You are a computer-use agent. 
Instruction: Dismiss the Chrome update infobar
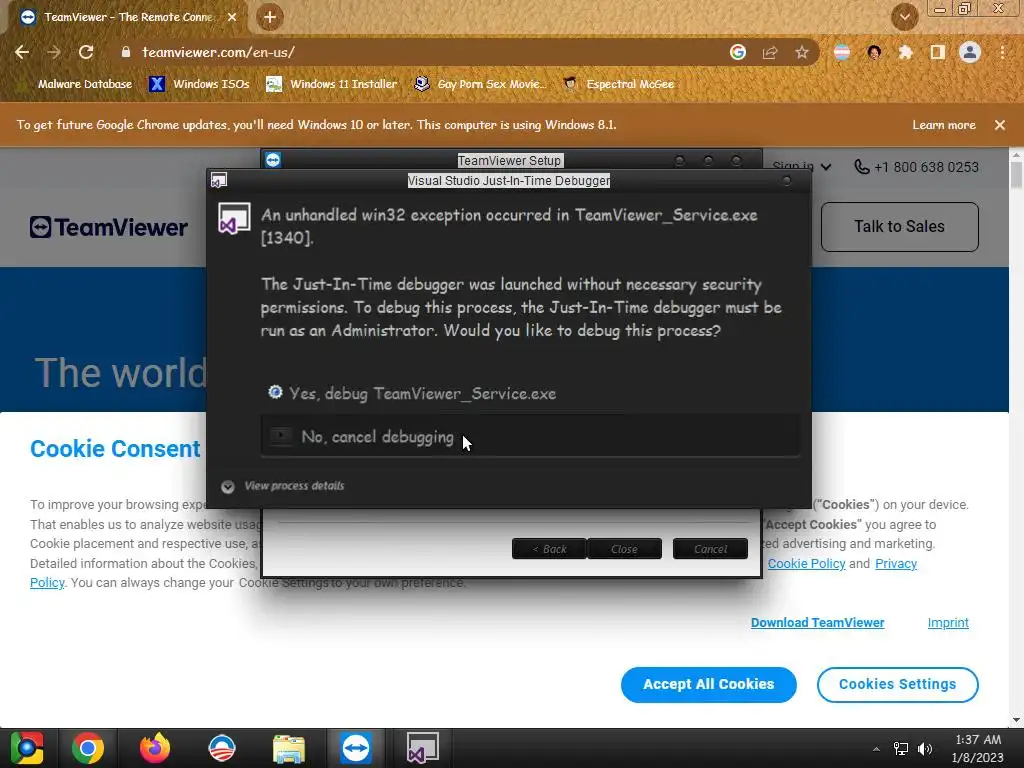1000,125
